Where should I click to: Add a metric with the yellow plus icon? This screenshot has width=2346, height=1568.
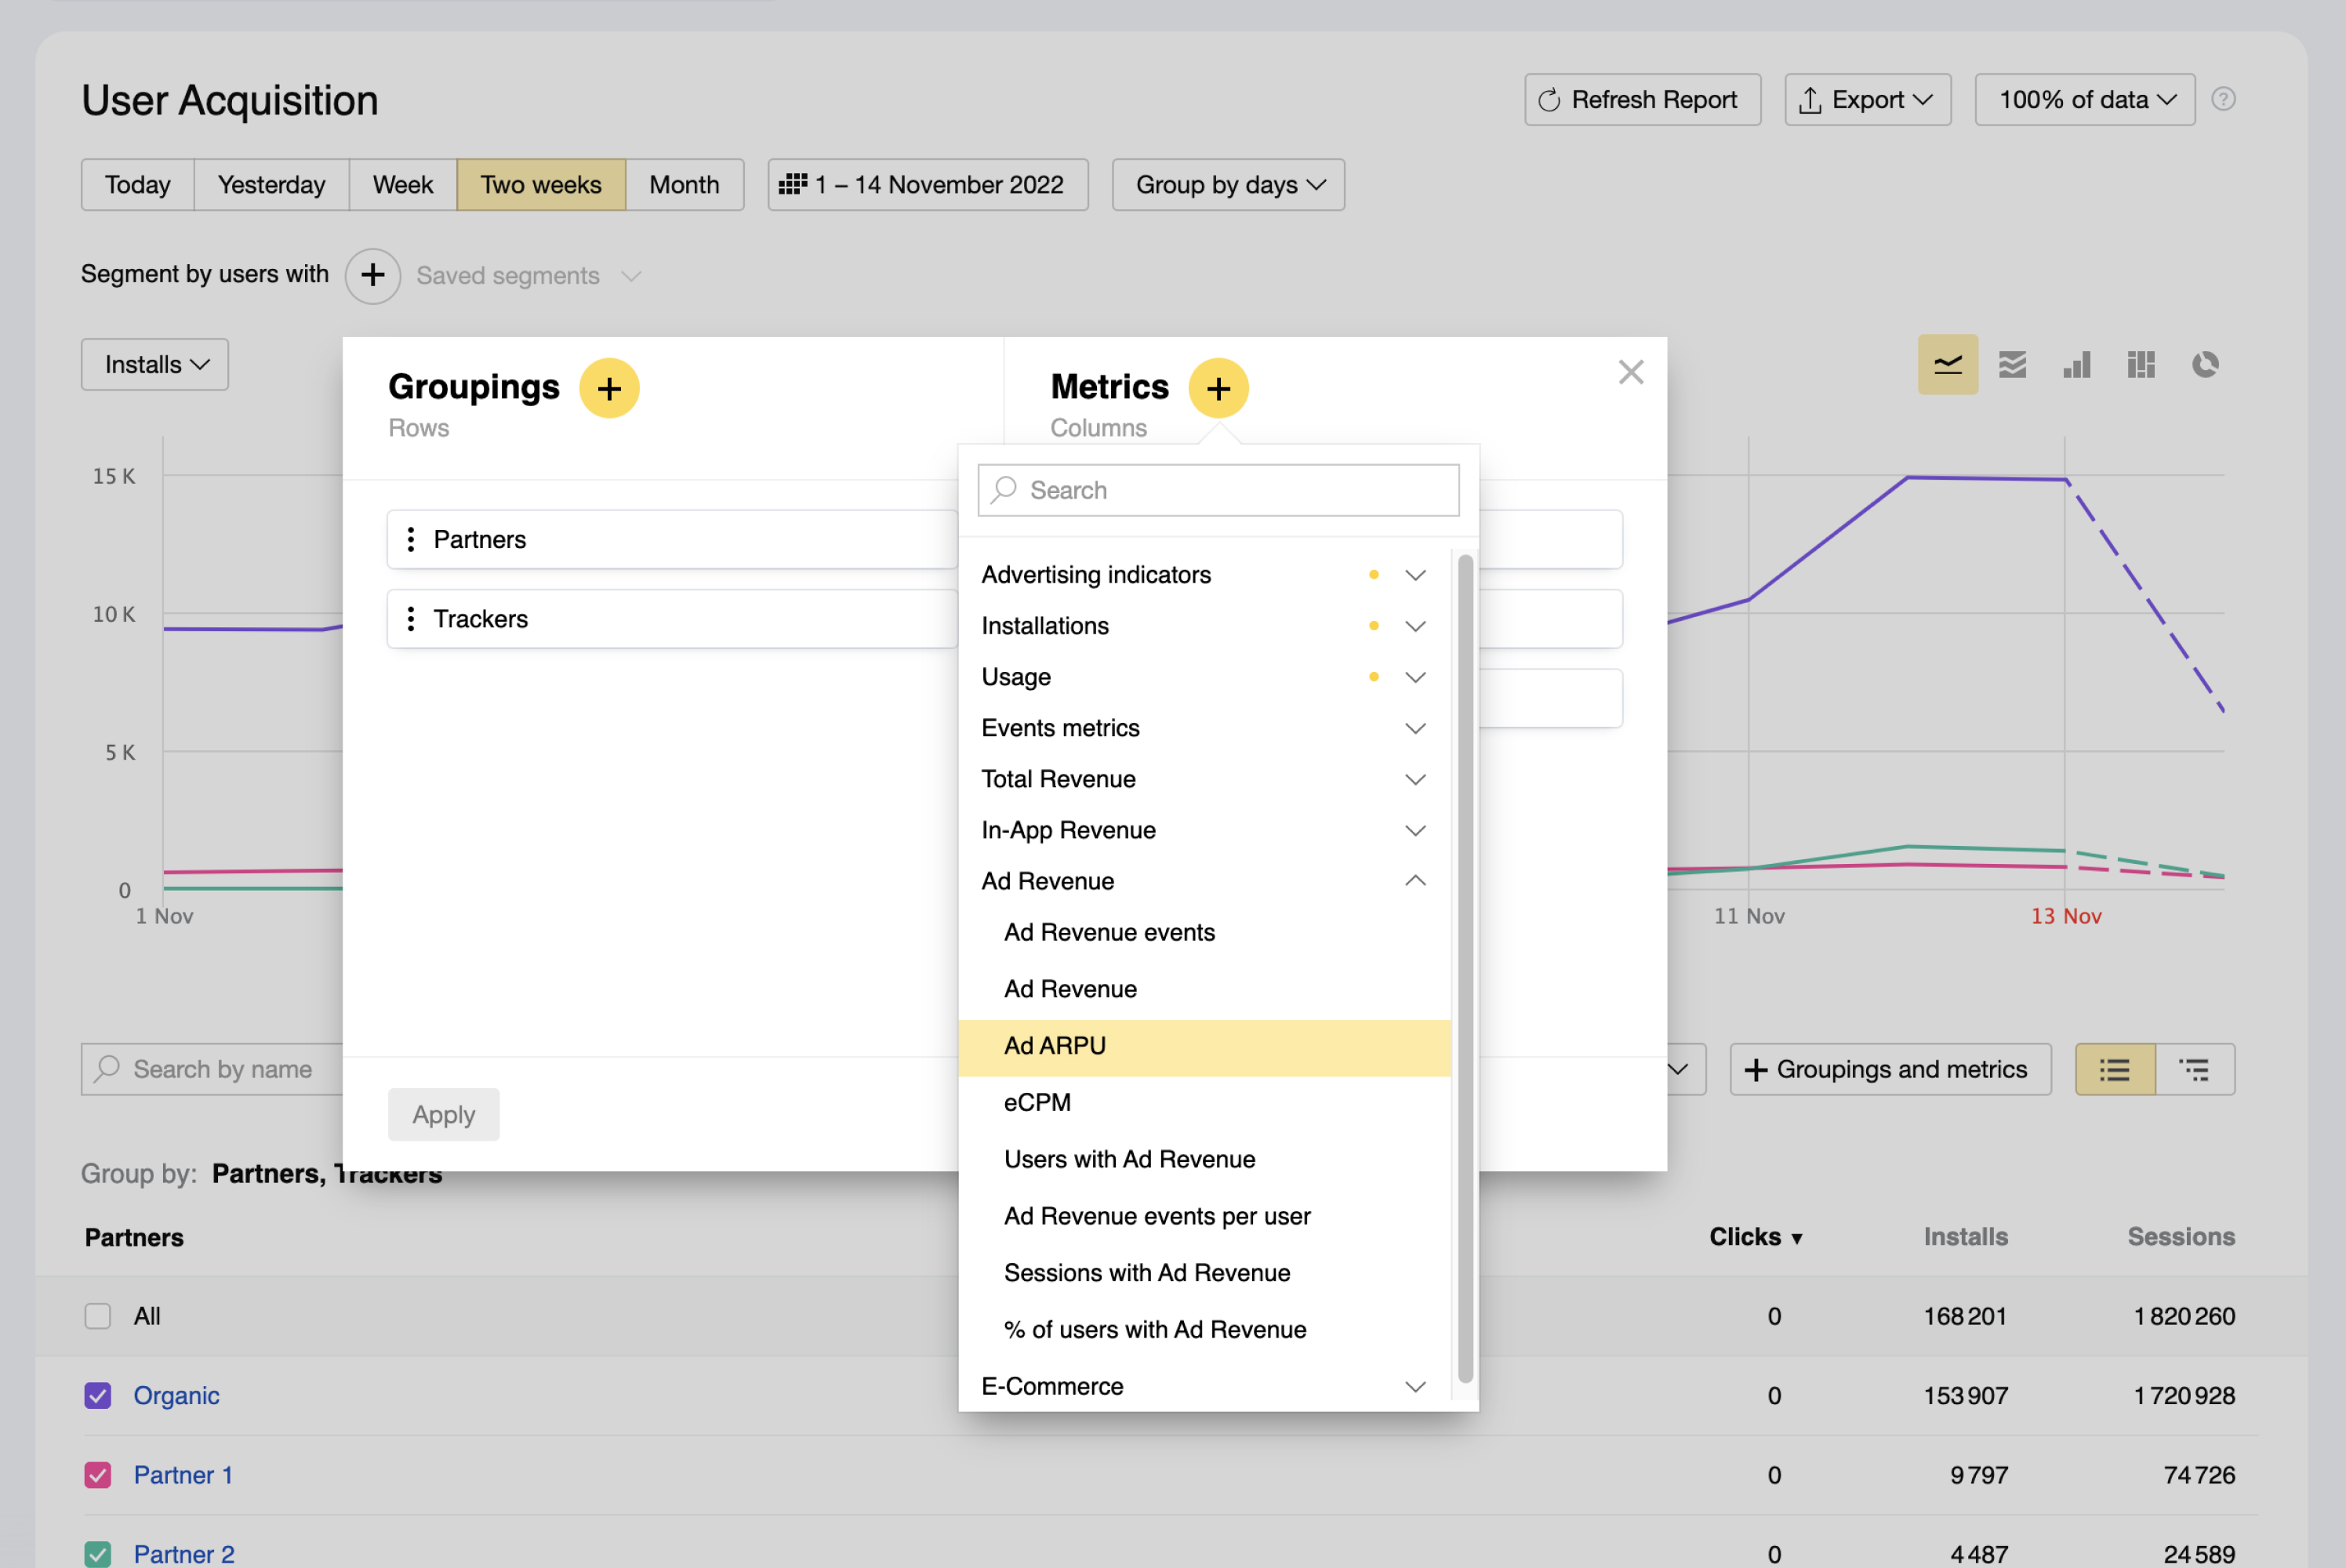pos(1218,388)
